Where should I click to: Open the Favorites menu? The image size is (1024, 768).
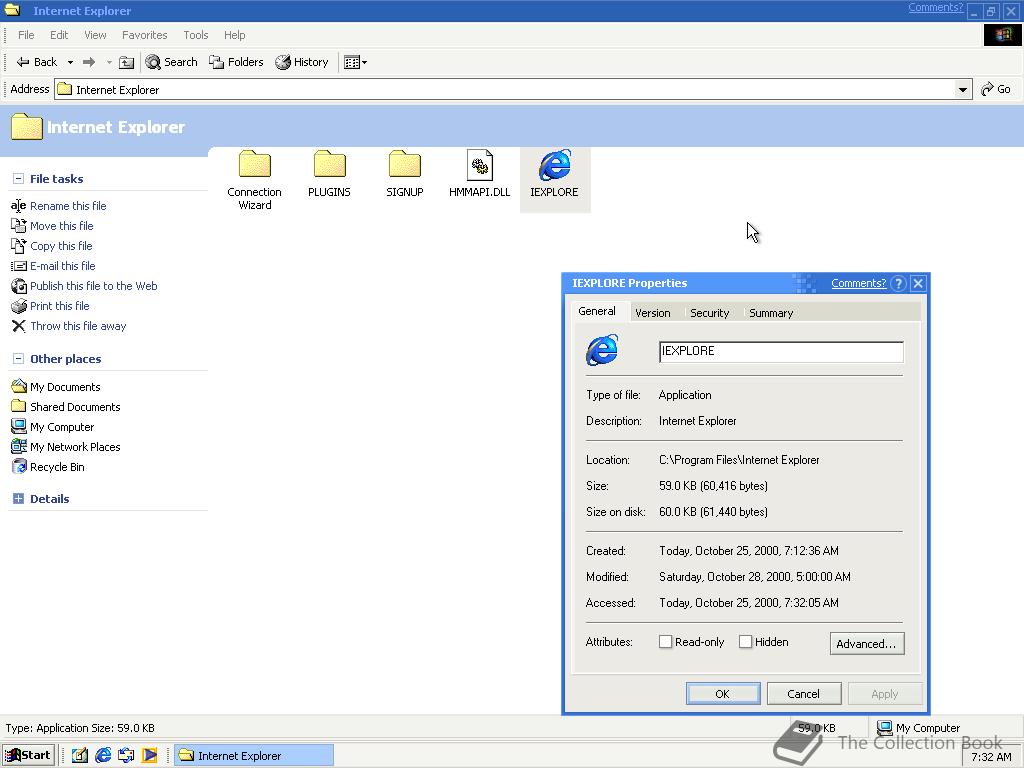point(144,34)
